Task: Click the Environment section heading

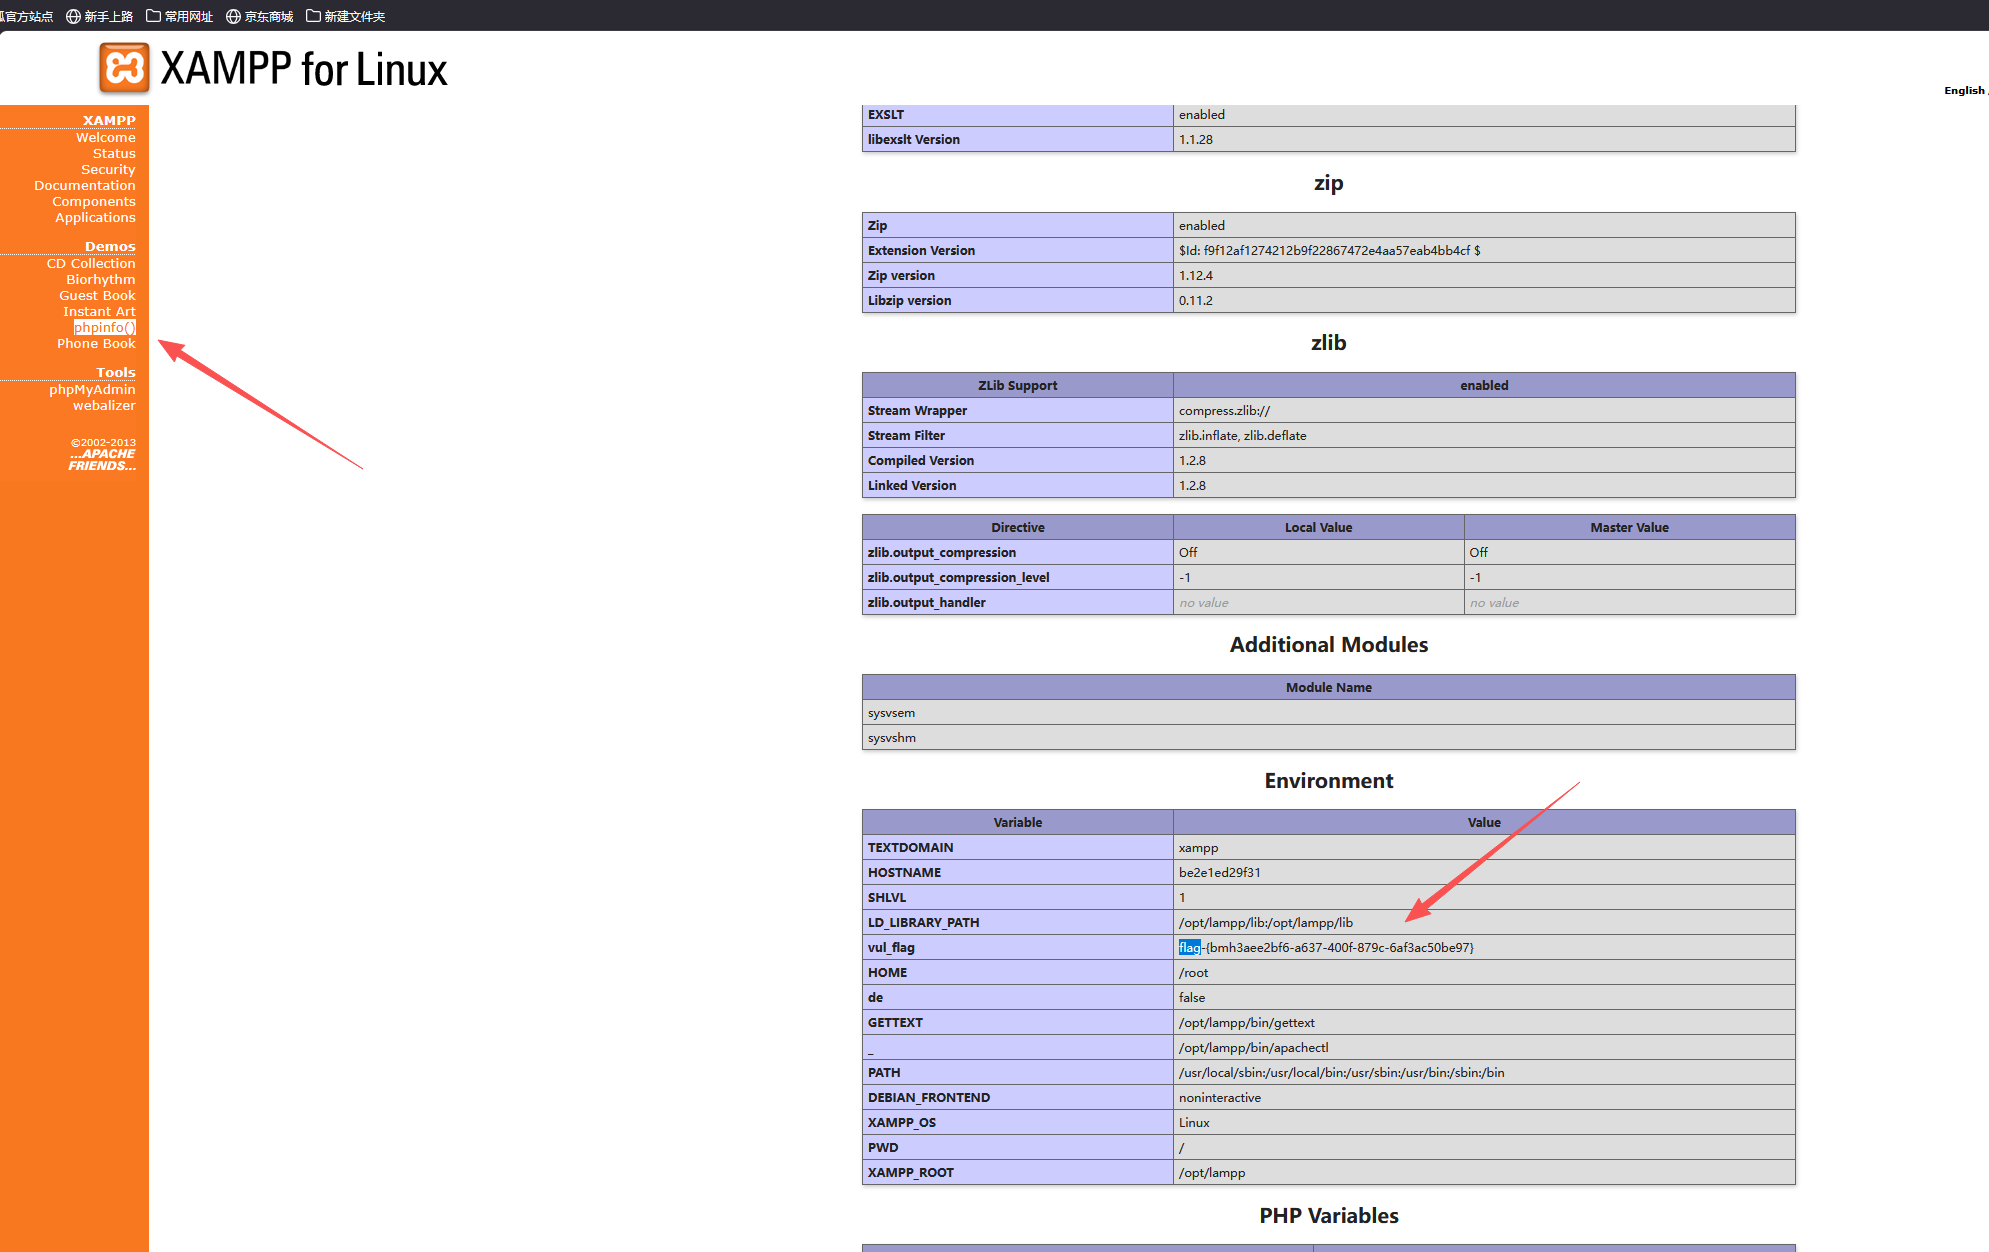Action: [1328, 780]
